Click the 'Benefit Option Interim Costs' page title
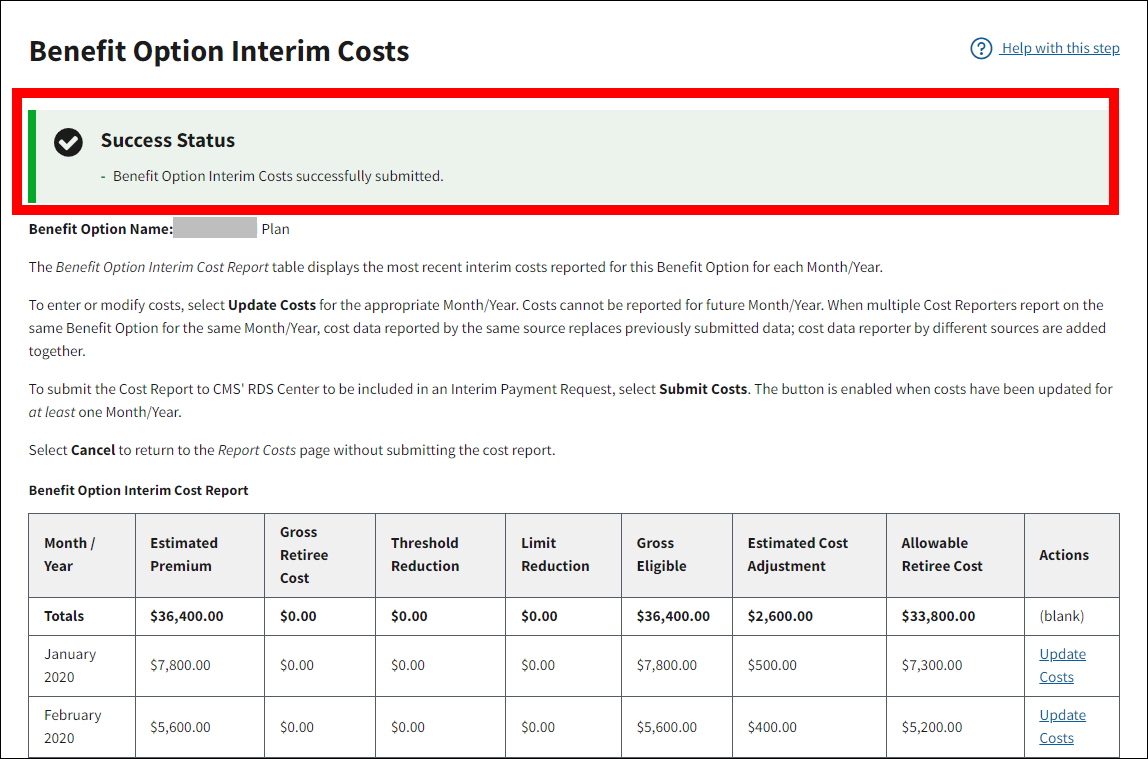This screenshot has height=759, width=1148. (219, 51)
